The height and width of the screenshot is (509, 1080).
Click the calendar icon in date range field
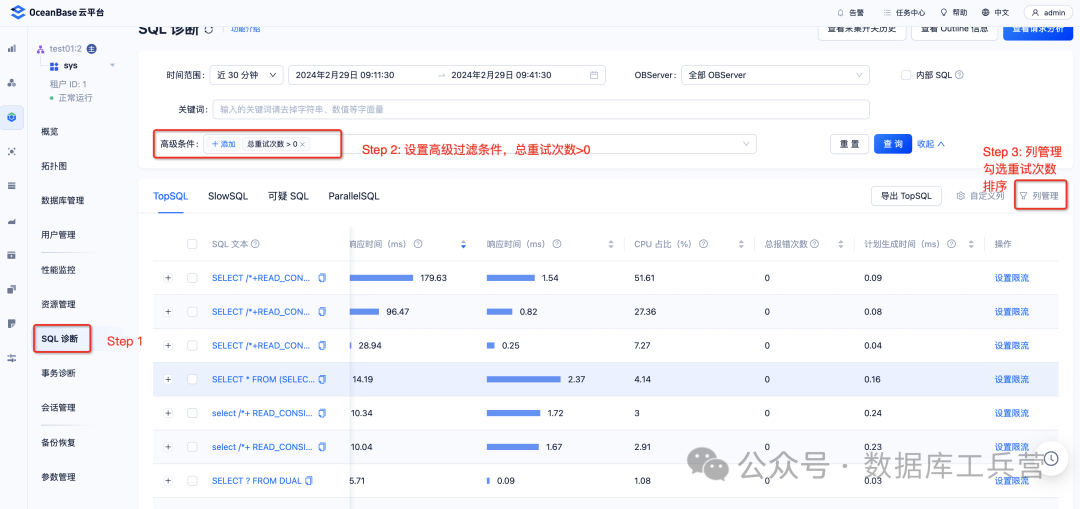[594, 75]
